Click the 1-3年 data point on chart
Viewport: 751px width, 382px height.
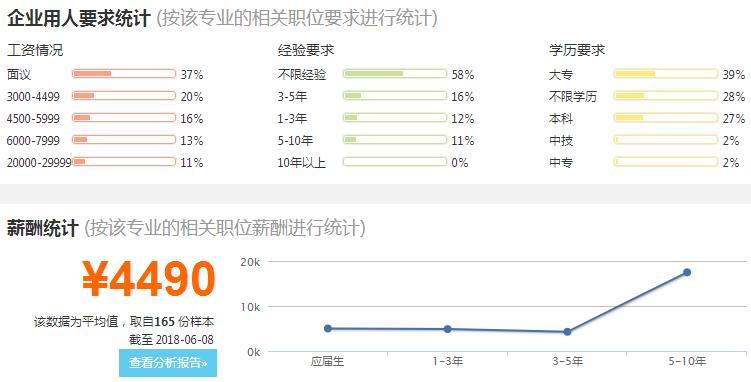[447, 329]
